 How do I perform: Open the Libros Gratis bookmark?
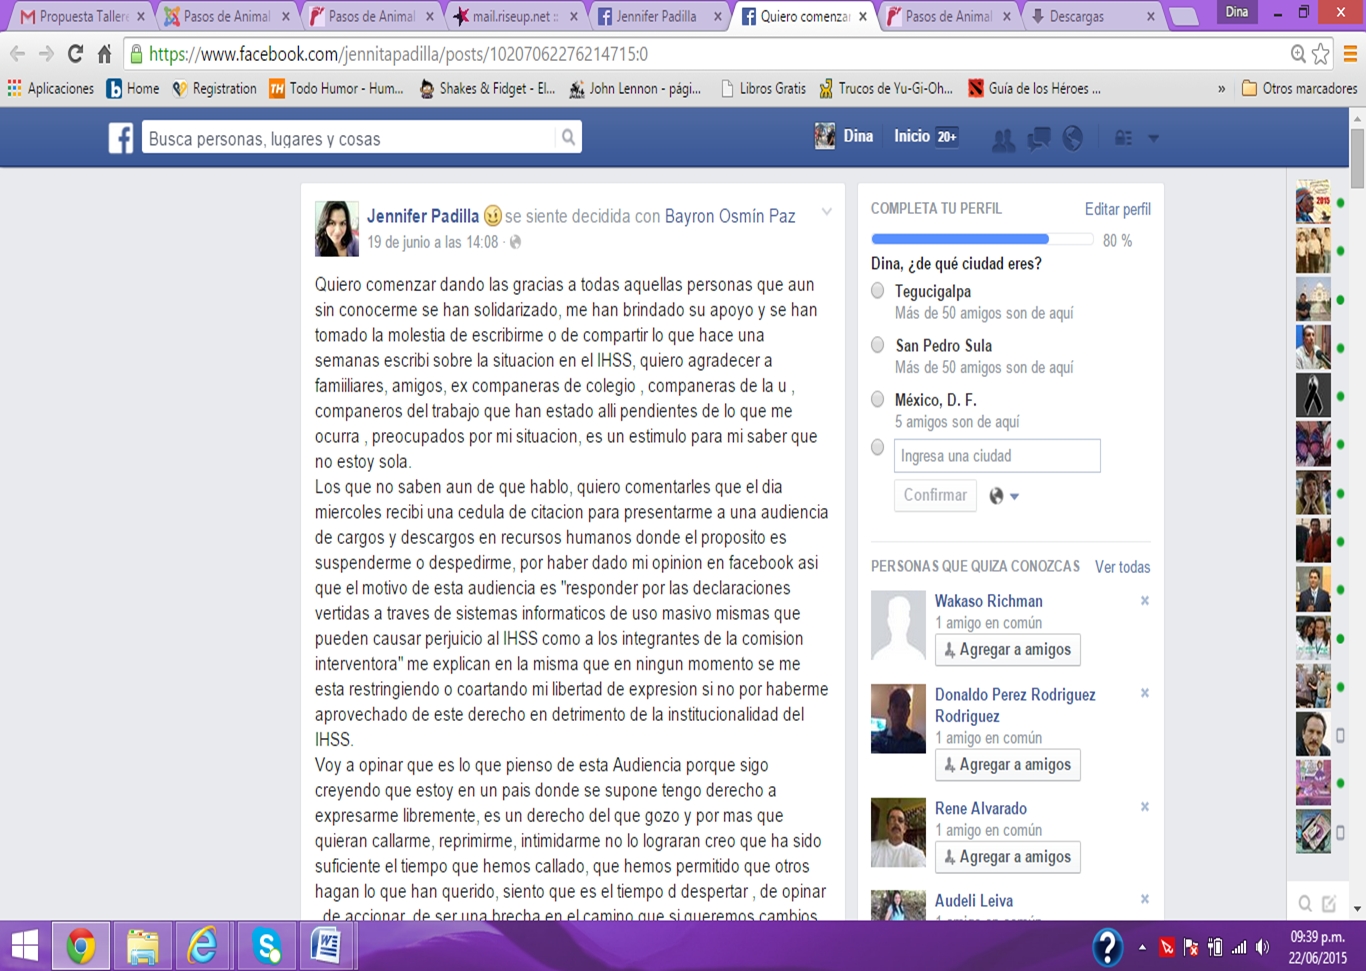[x=763, y=89]
